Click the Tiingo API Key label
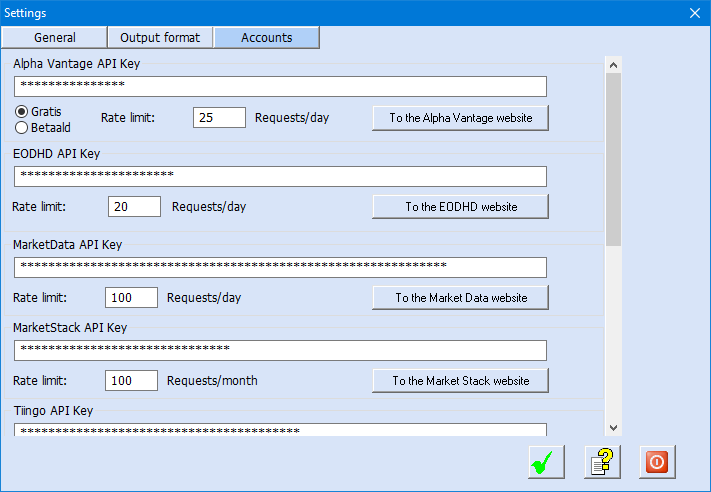The height and width of the screenshot is (492, 711). (x=54, y=411)
